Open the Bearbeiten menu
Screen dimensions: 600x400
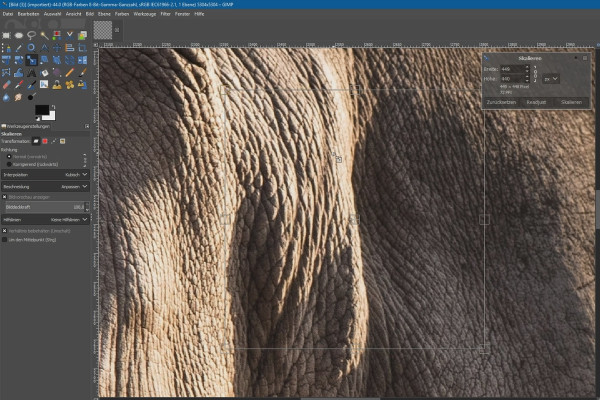pyautogui.click(x=28, y=14)
